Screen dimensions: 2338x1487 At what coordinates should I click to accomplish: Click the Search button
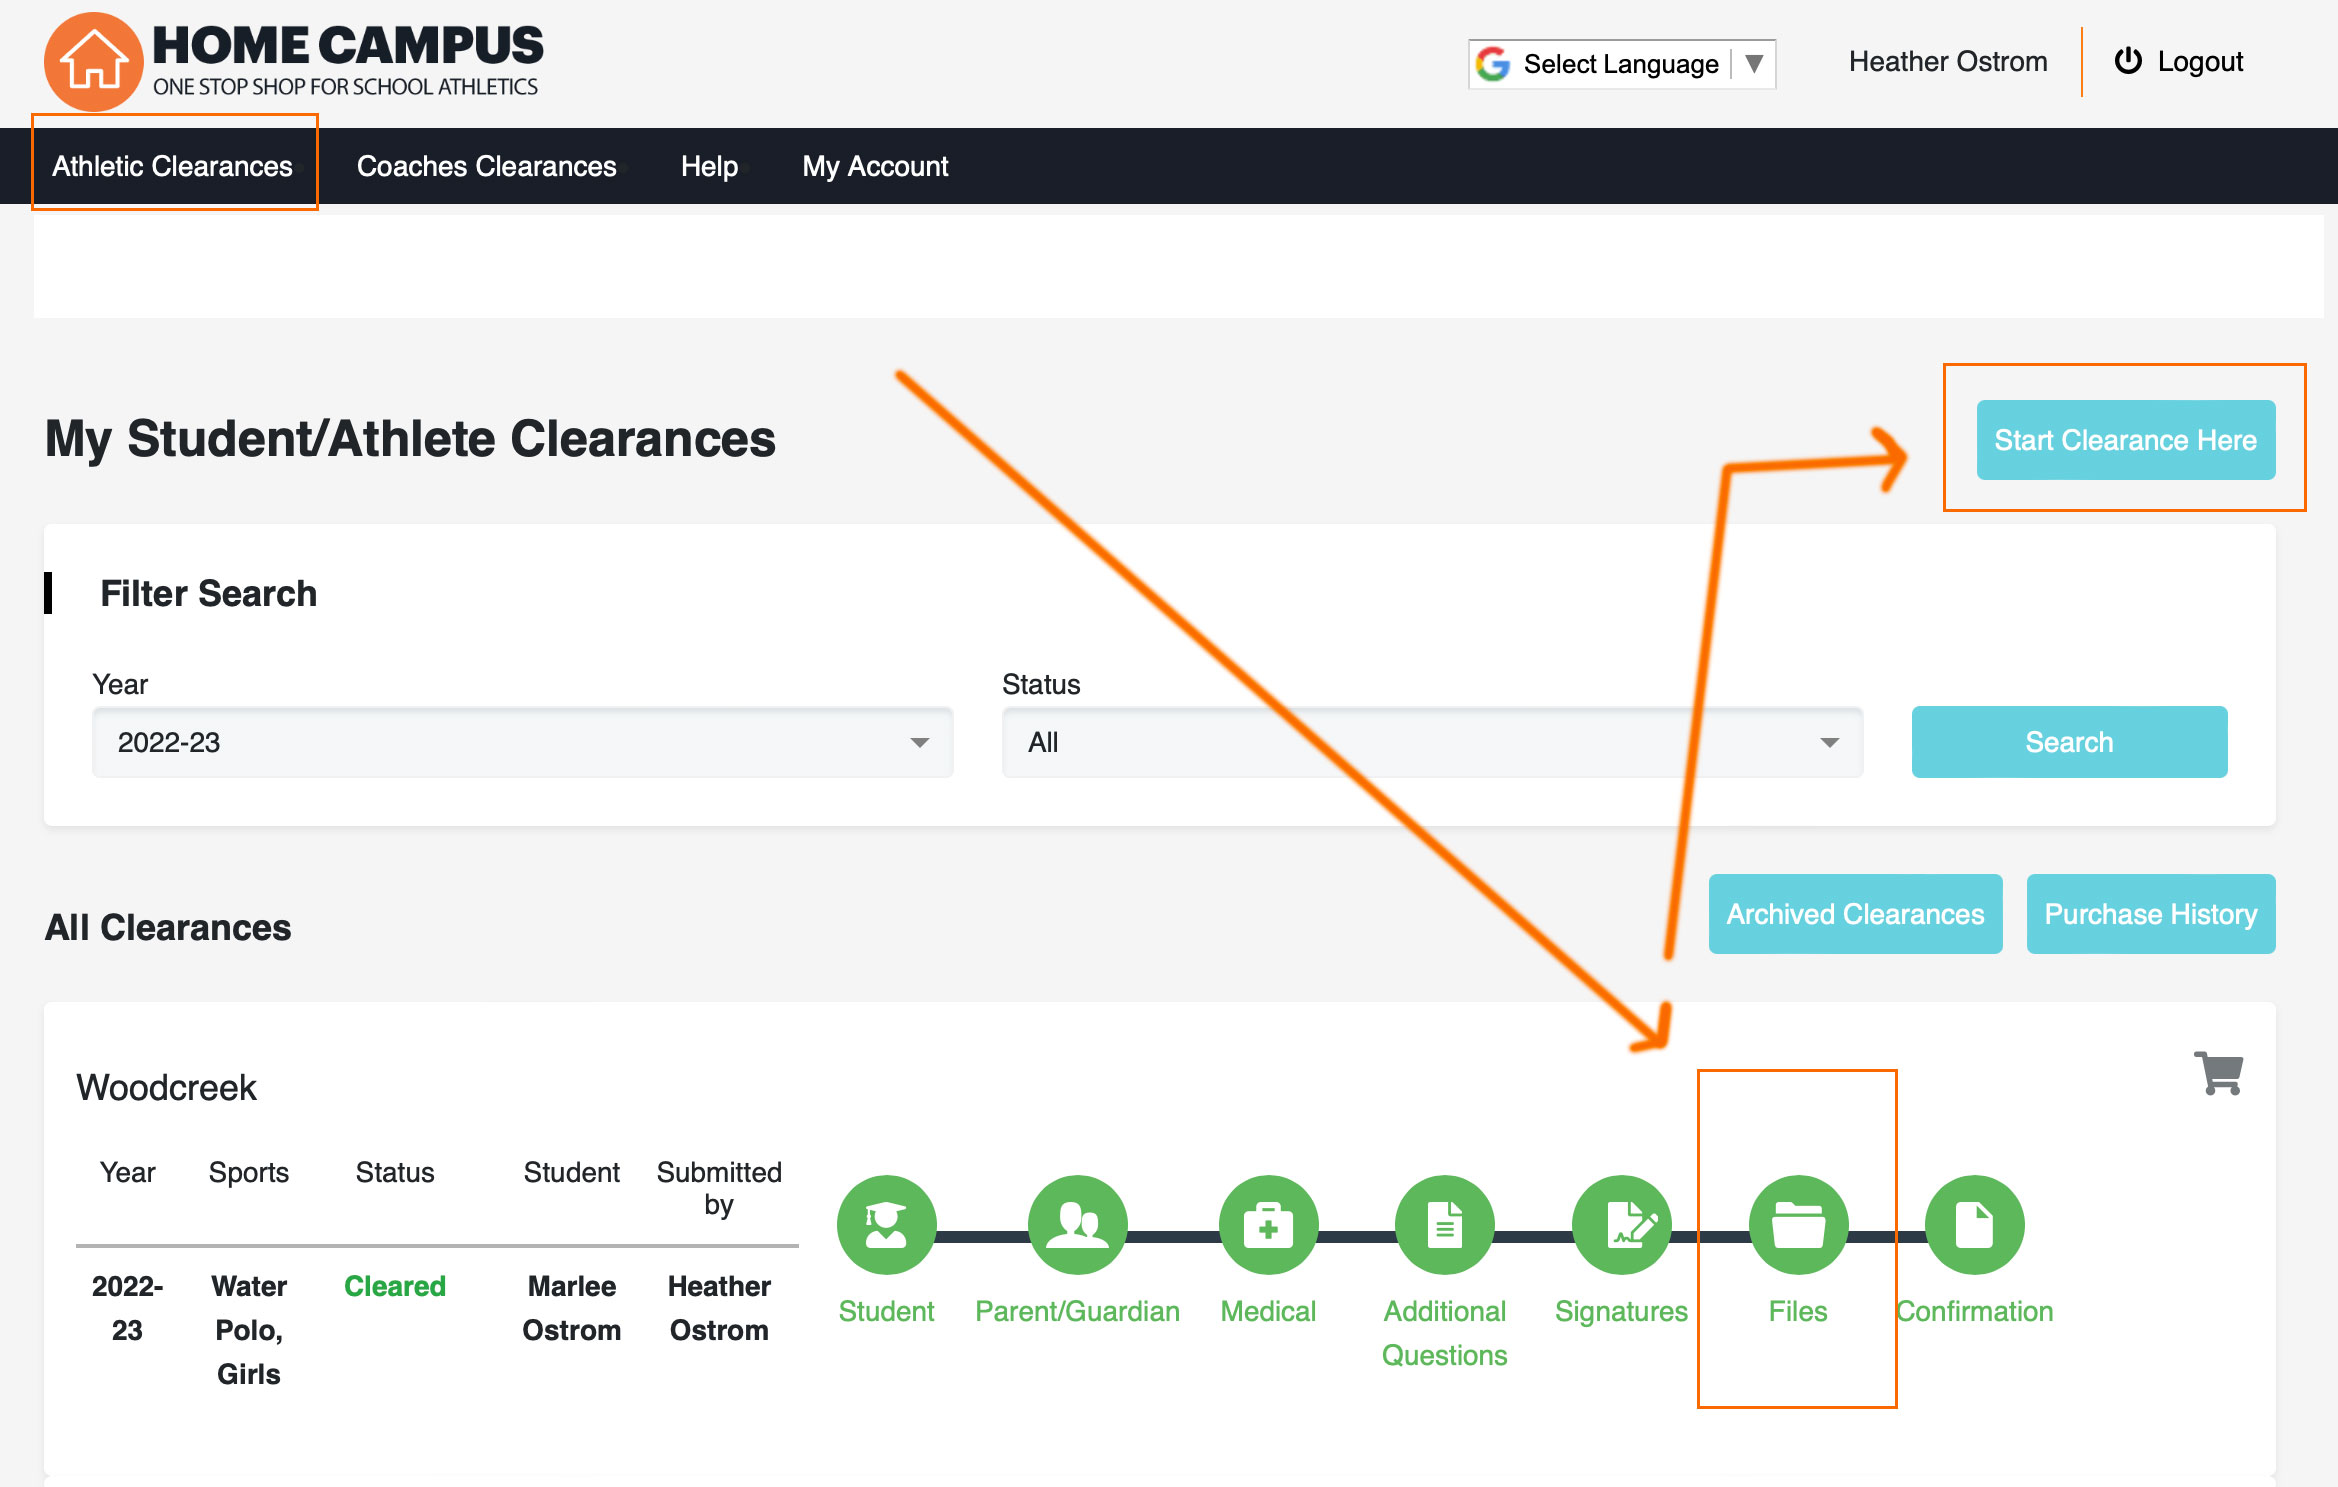(2069, 742)
